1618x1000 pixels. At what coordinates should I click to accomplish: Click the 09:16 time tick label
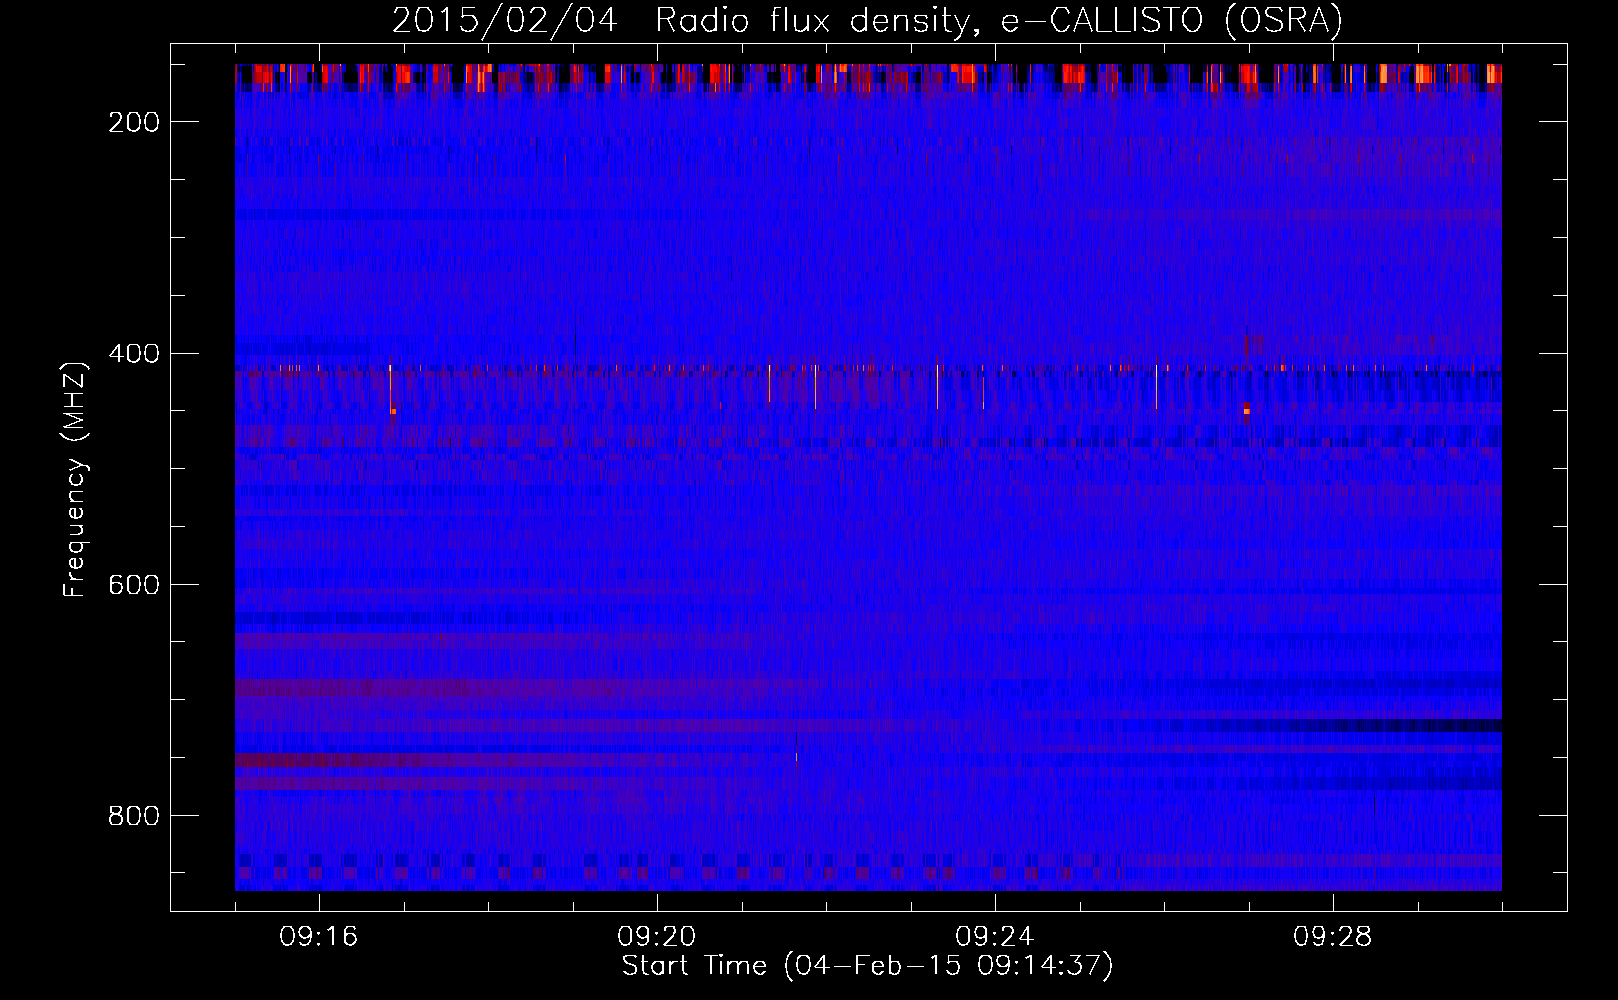coord(319,937)
